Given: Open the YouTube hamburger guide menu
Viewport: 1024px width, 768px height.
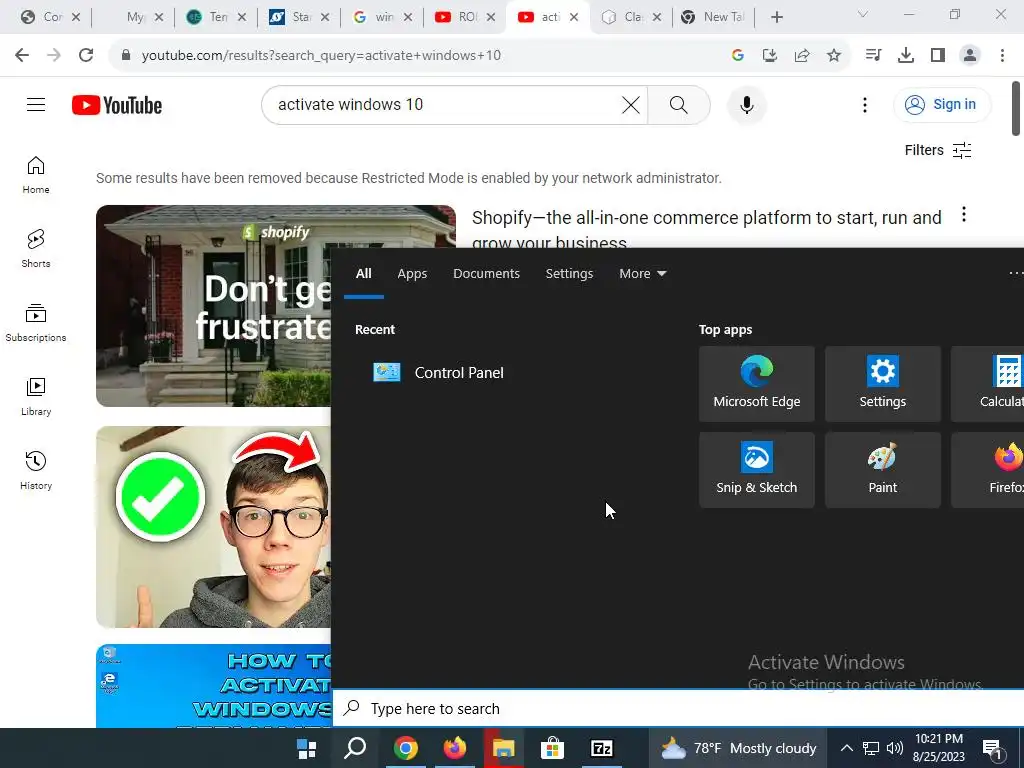Looking at the screenshot, I should 36,104.
